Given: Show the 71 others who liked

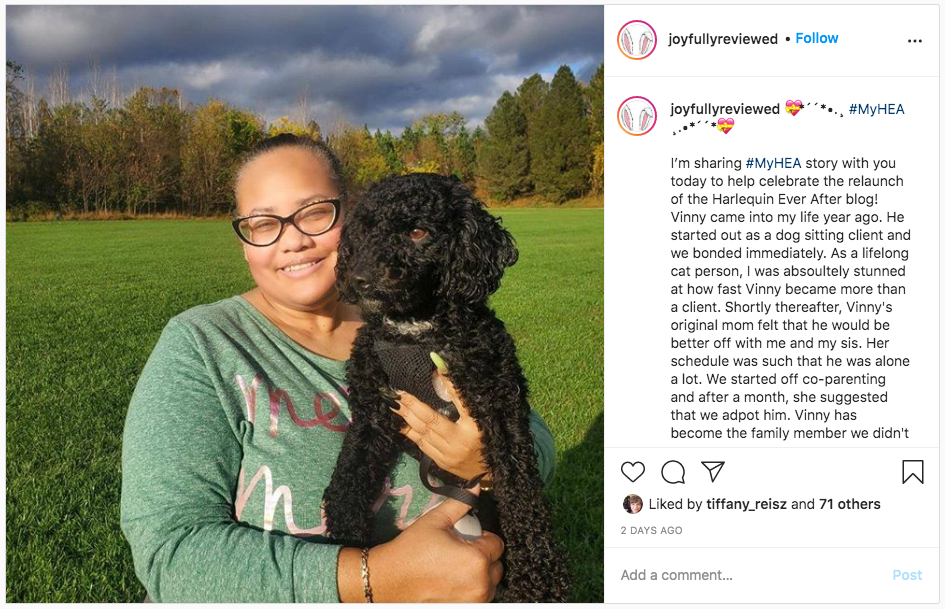Looking at the screenshot, I should [850, 504].
